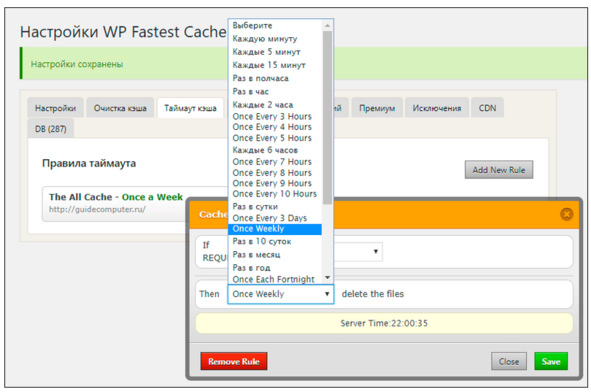Screen dimensions: 591x392
Task: Select Once Every 5 Hours option
Action: tap(275, 138)
